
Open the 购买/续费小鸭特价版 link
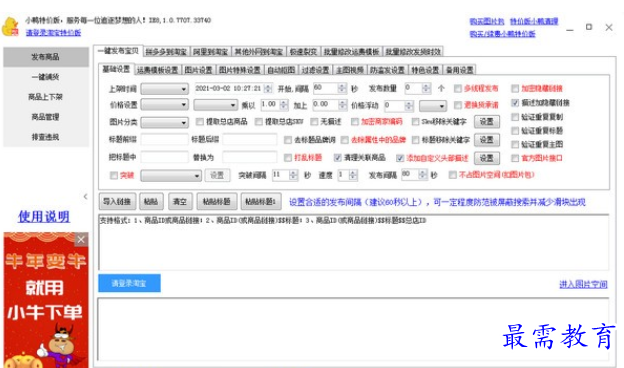[503, 34]
